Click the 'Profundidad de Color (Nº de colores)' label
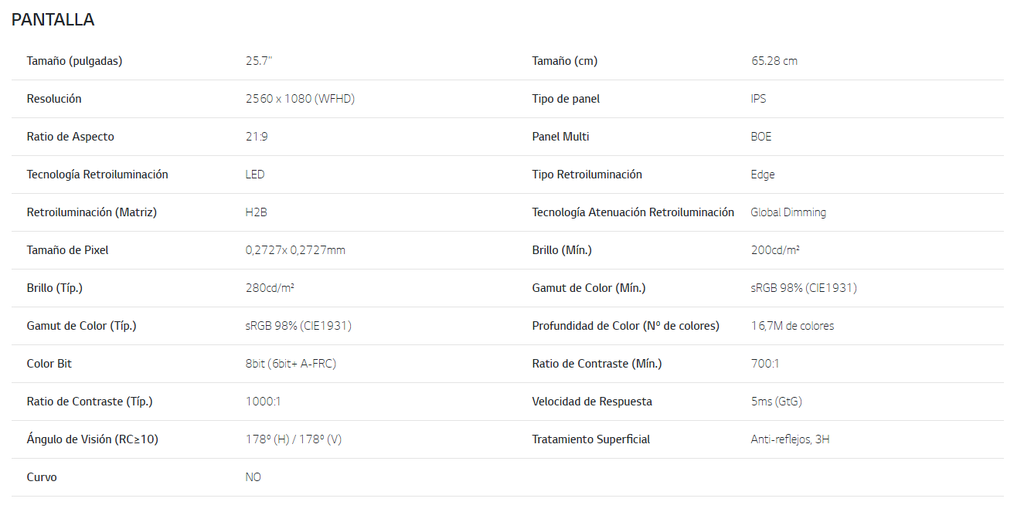Viewport: 1024px width, 512px height. pos(625,326)
